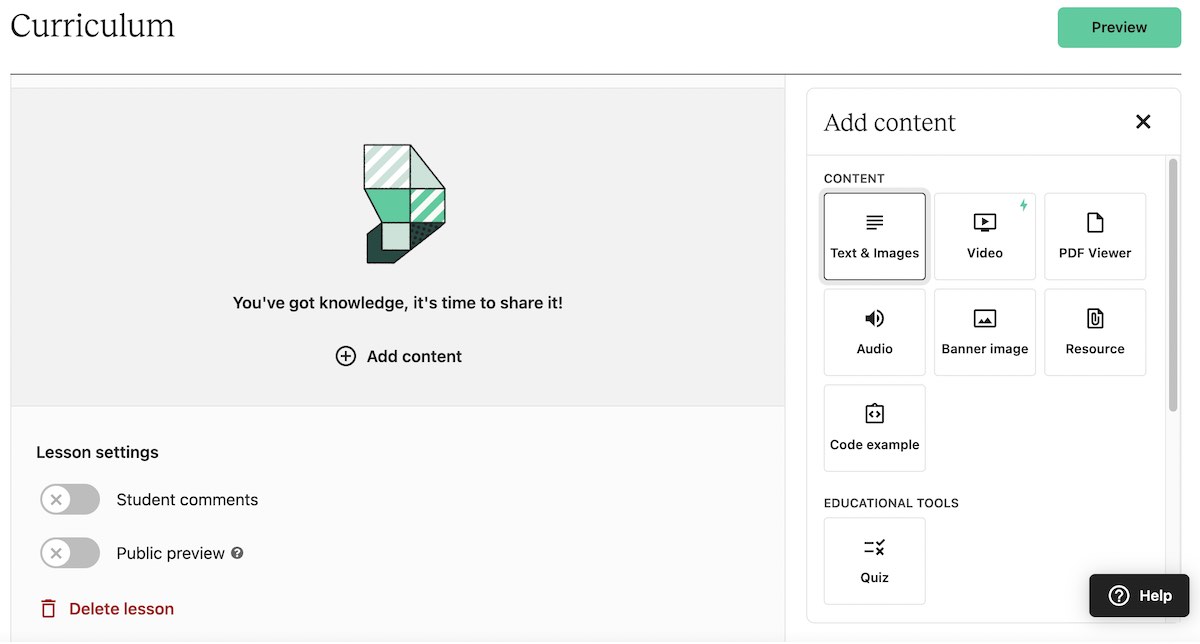
Task: Close the Add content panel
Action: pos(1143,121)
